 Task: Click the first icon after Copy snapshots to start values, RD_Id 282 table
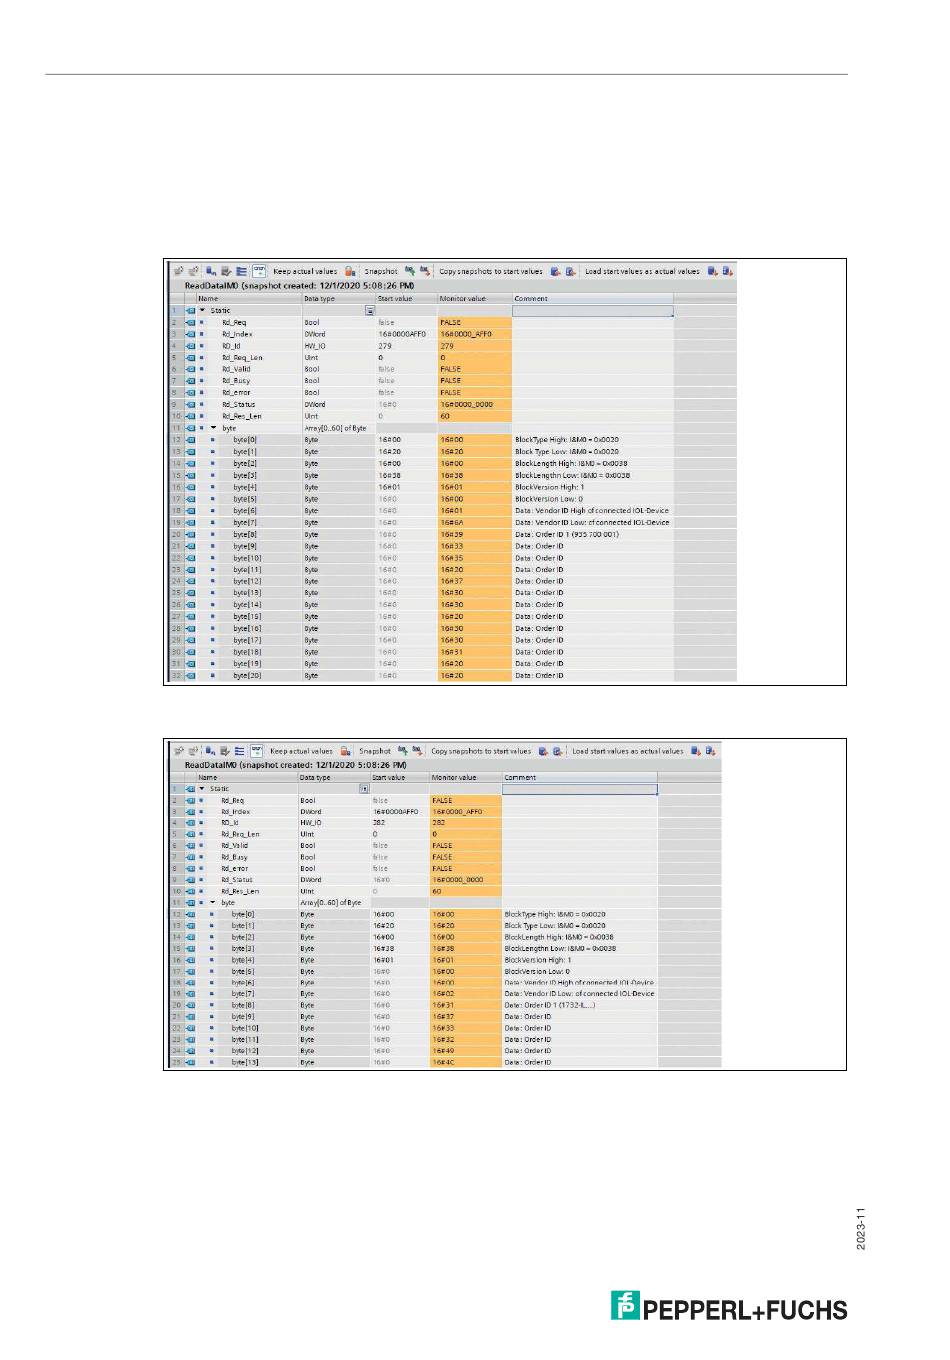click(543, 751)
